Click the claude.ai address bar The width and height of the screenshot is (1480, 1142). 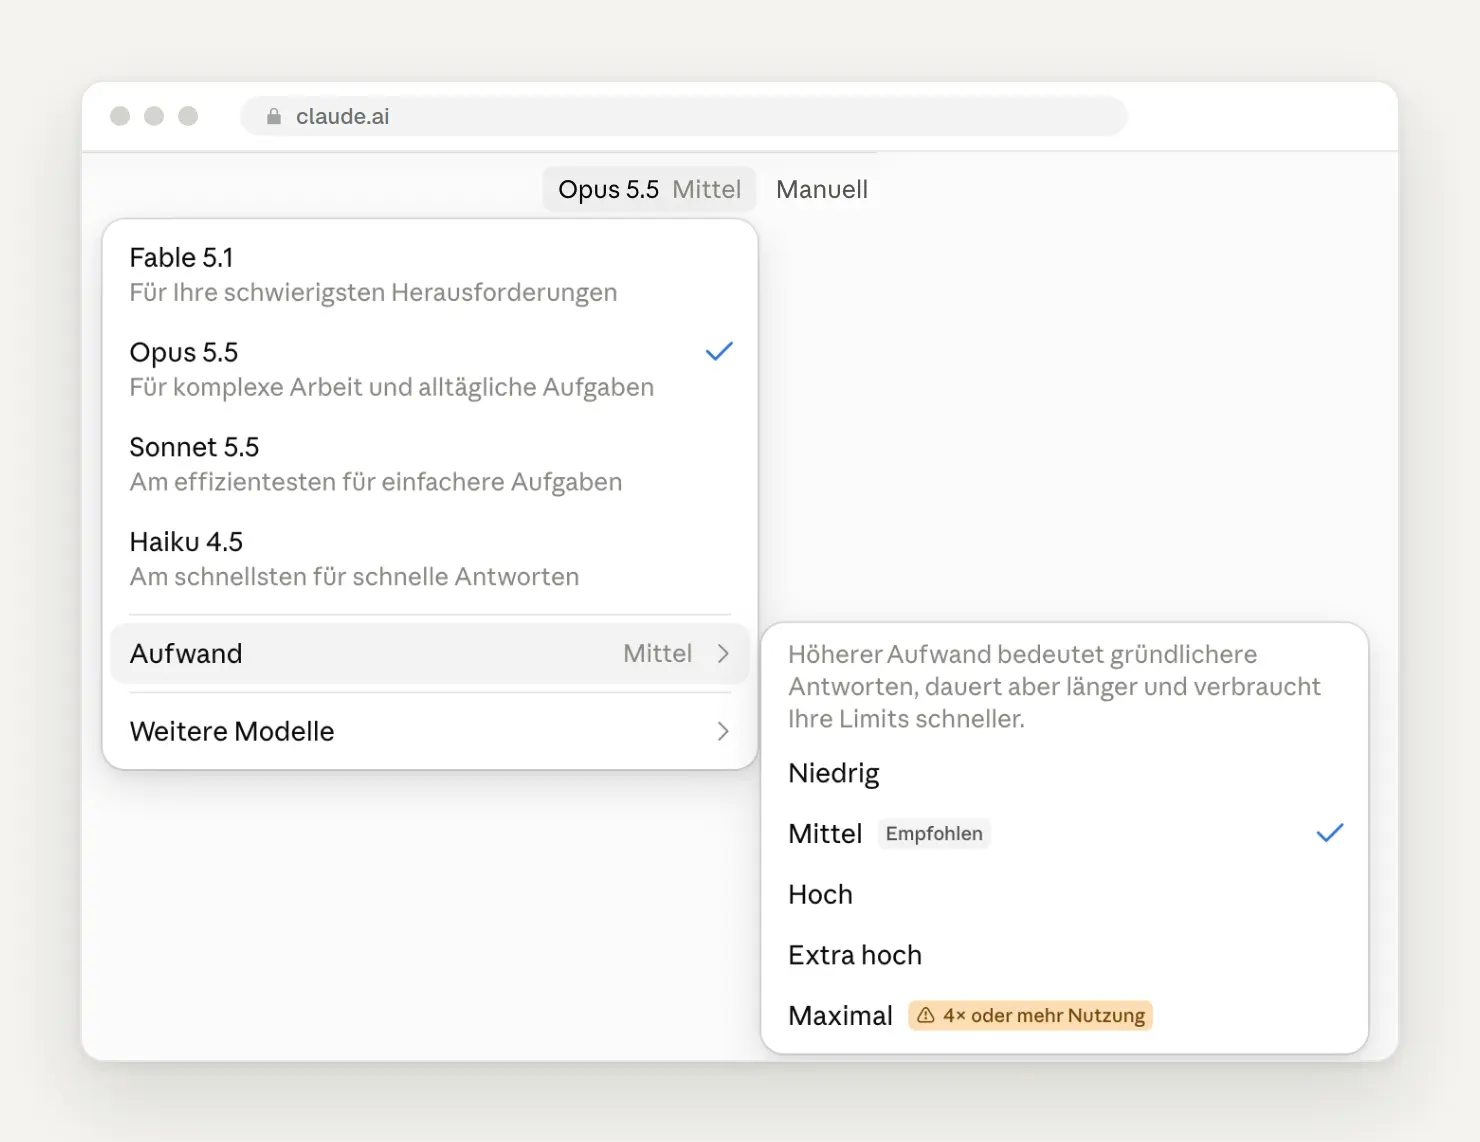[684, 116]
